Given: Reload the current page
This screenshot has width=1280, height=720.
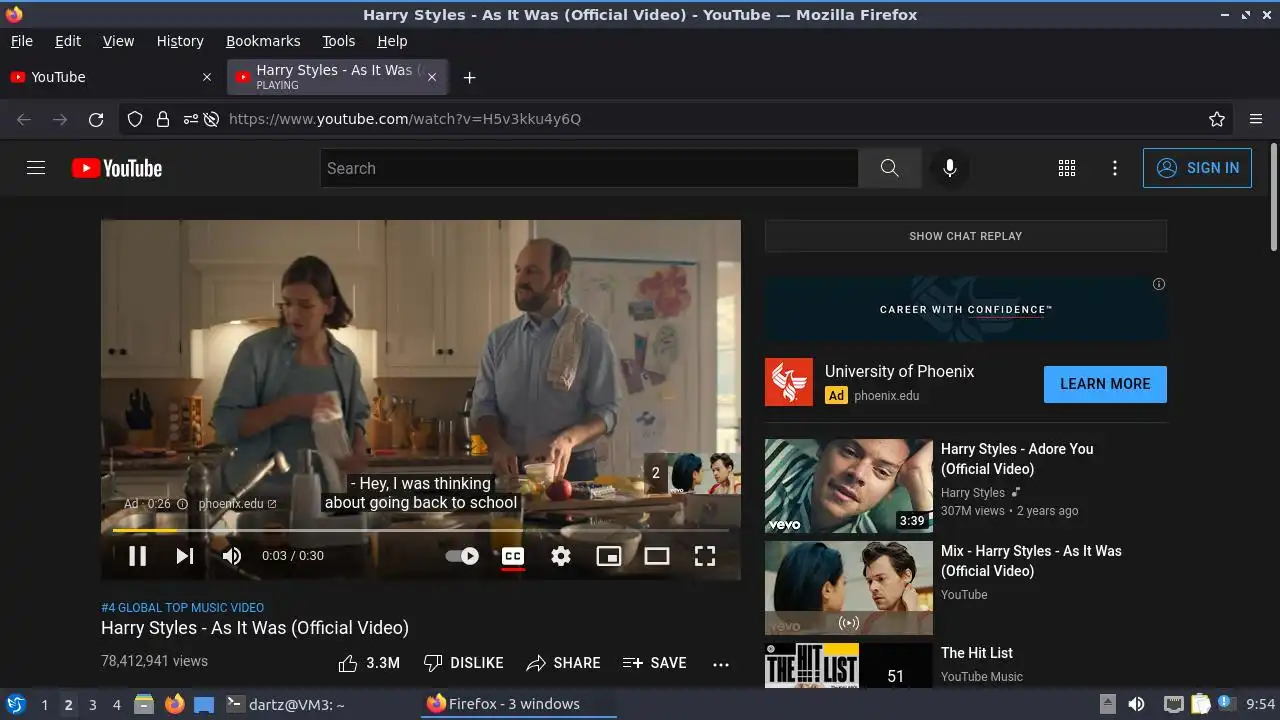Looking at the screenshot, I should 96,119.
